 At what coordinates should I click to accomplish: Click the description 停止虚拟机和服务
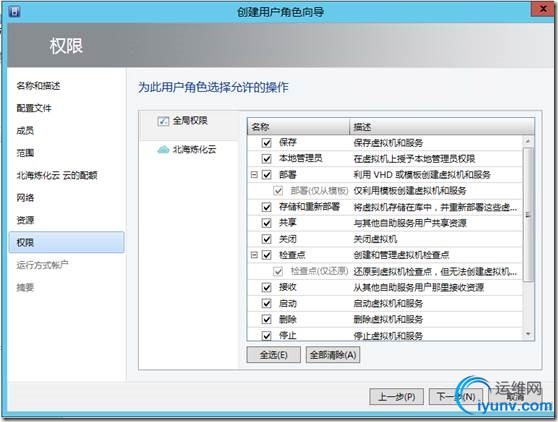pyautogui.click(x=388, y=336)
